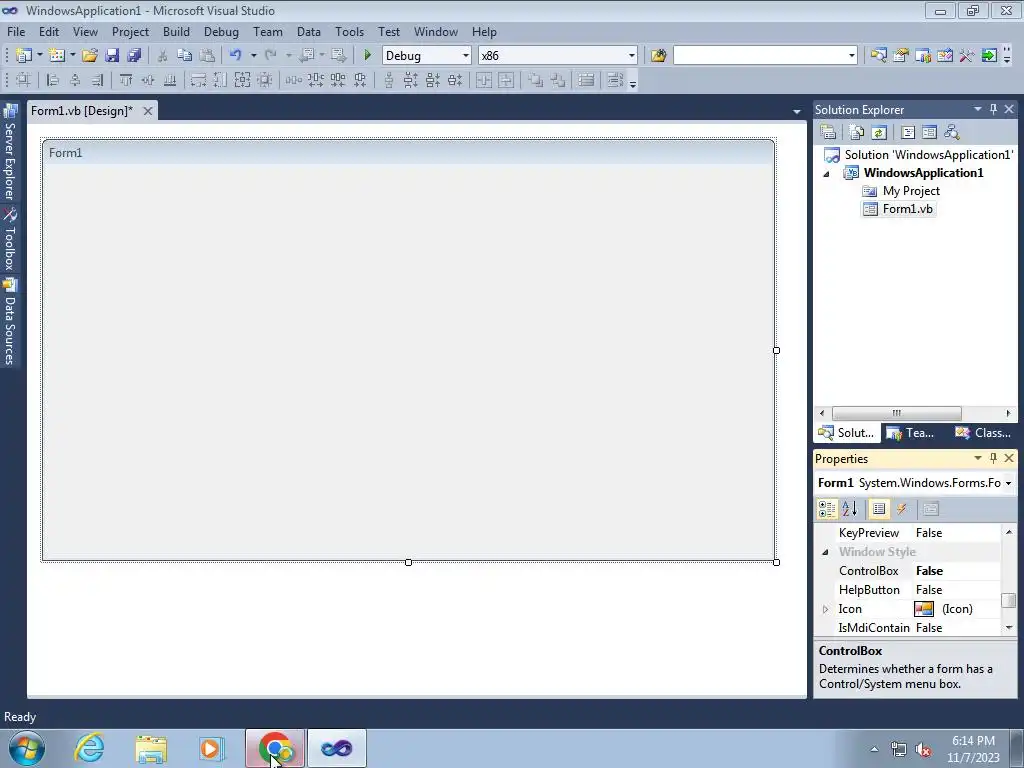Open Object Browser from the main toolbar
The image size is (1024, 768).
(x=945, y=56)
